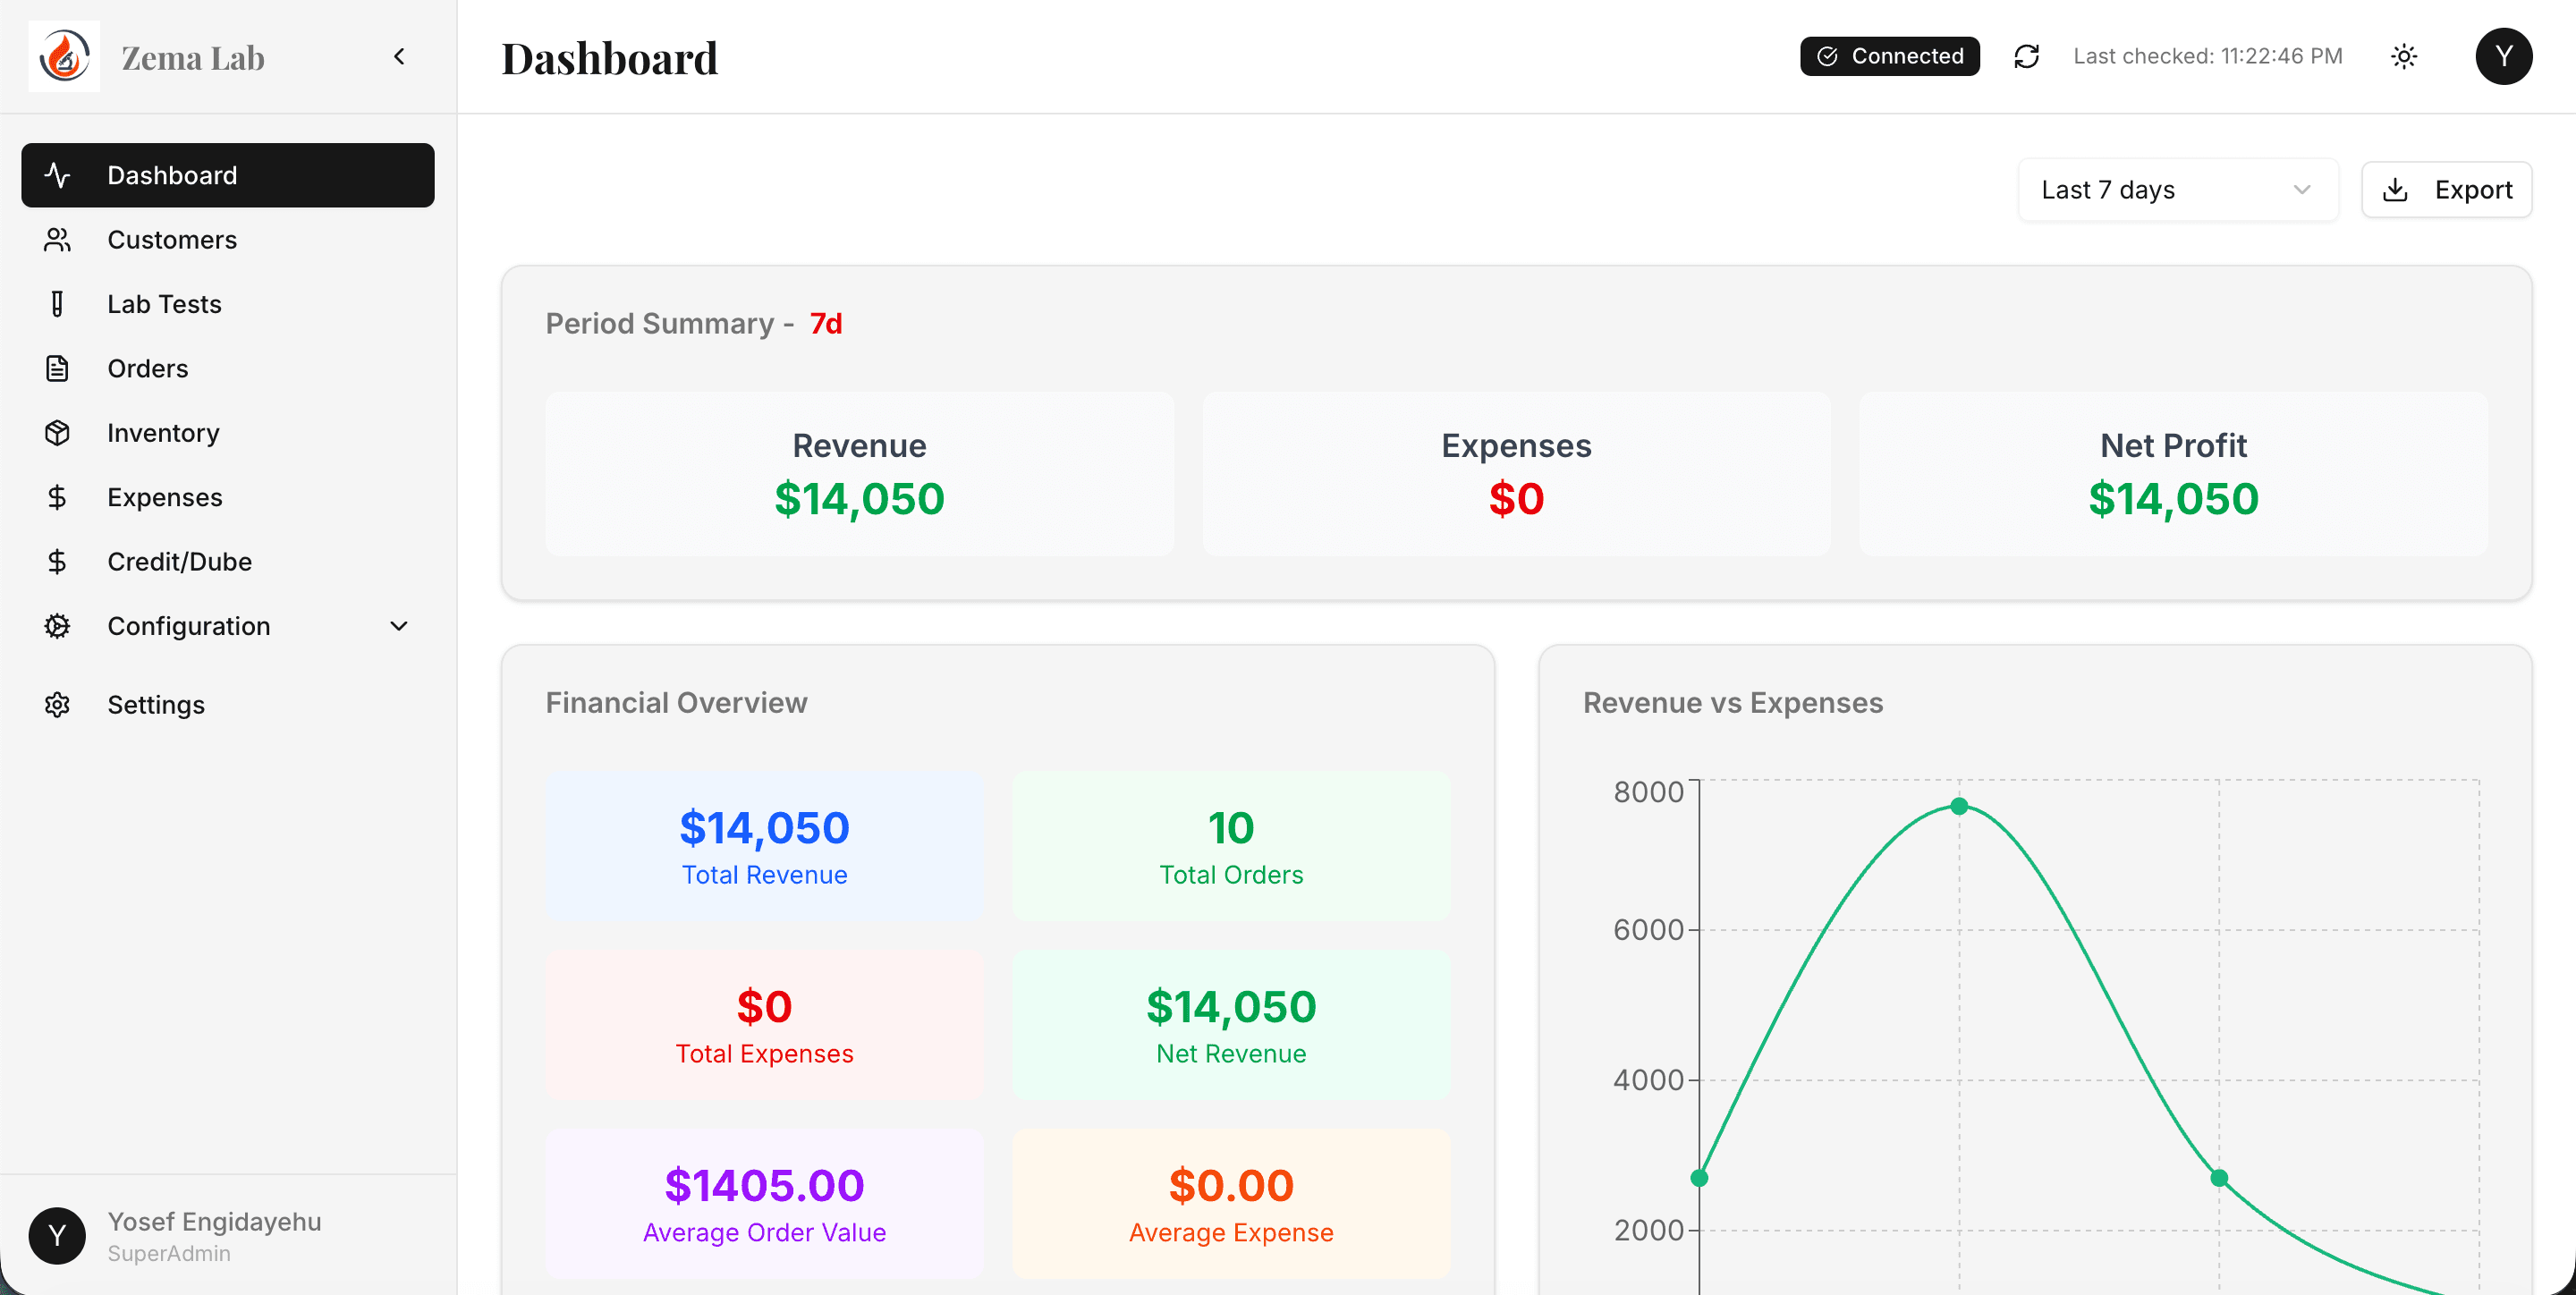Select Expenses in the sidebar
Image resolution: width=2576 pixels, height=1295 pixels.
tap(228, 497)
